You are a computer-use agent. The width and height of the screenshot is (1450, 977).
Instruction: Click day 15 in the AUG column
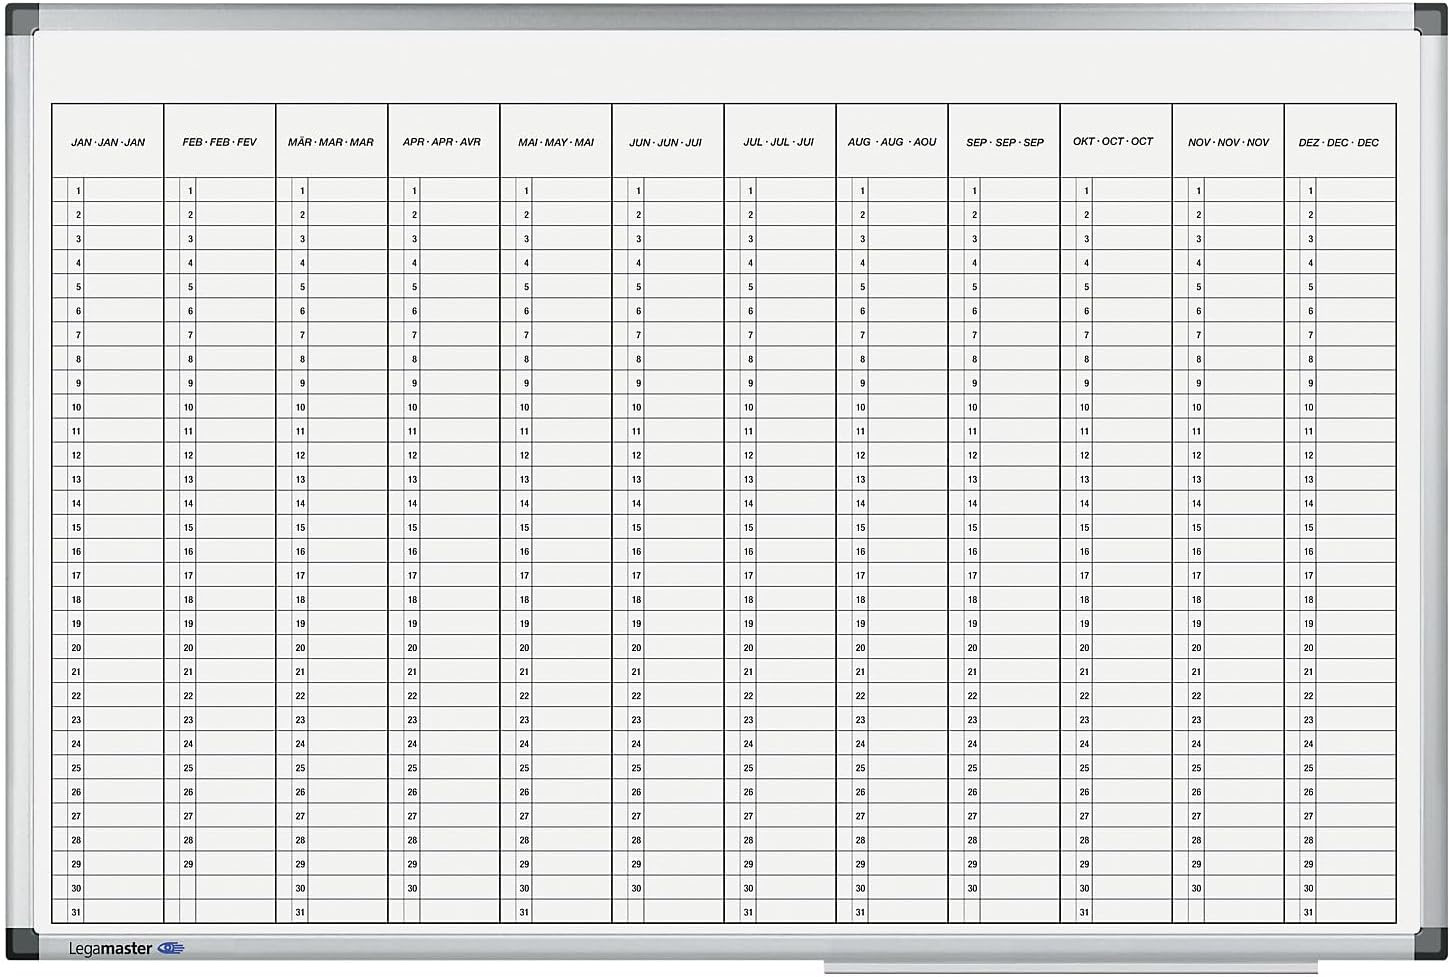point(860,527)
